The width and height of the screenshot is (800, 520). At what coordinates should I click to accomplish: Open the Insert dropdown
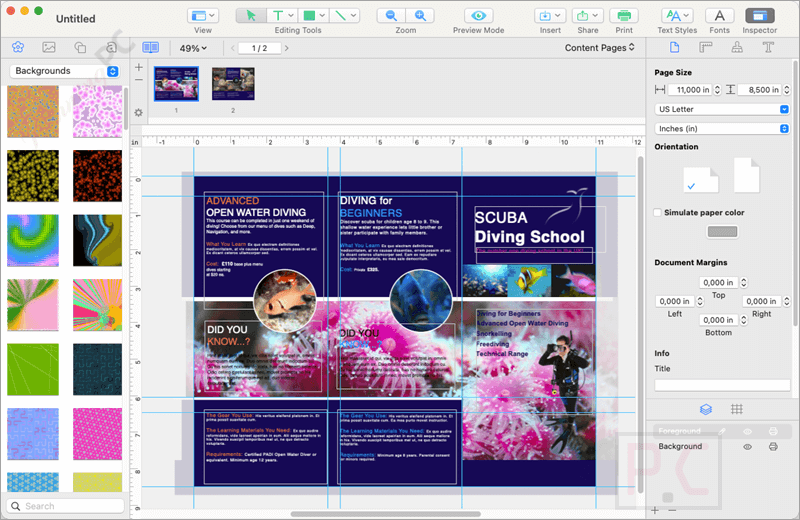tap(550, 15)
